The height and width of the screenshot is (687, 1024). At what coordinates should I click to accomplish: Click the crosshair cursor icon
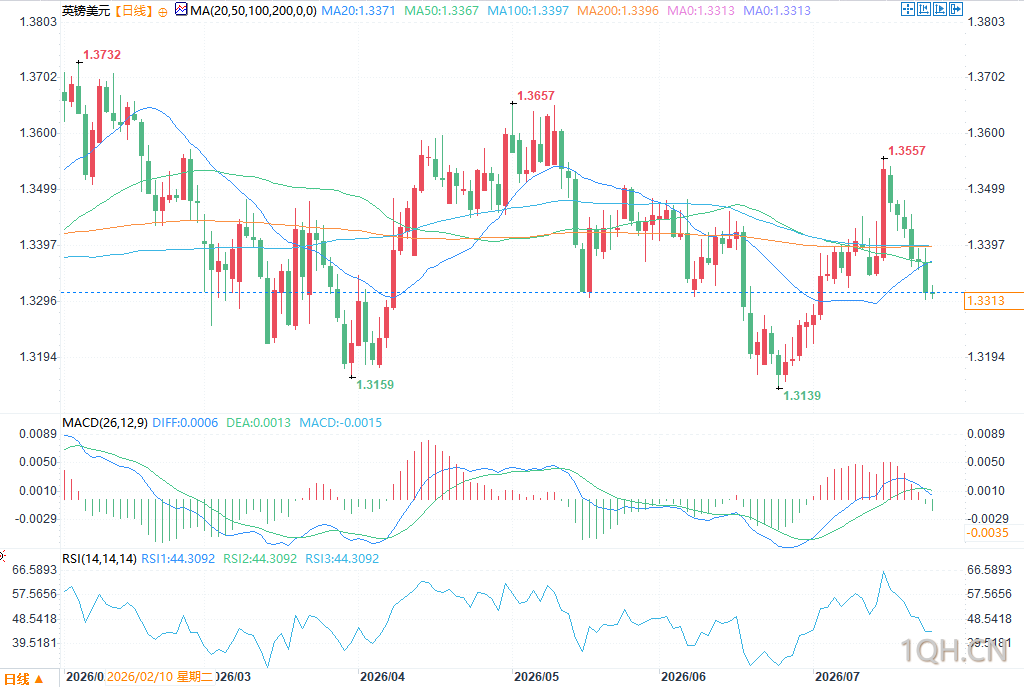tap(908, 9)
